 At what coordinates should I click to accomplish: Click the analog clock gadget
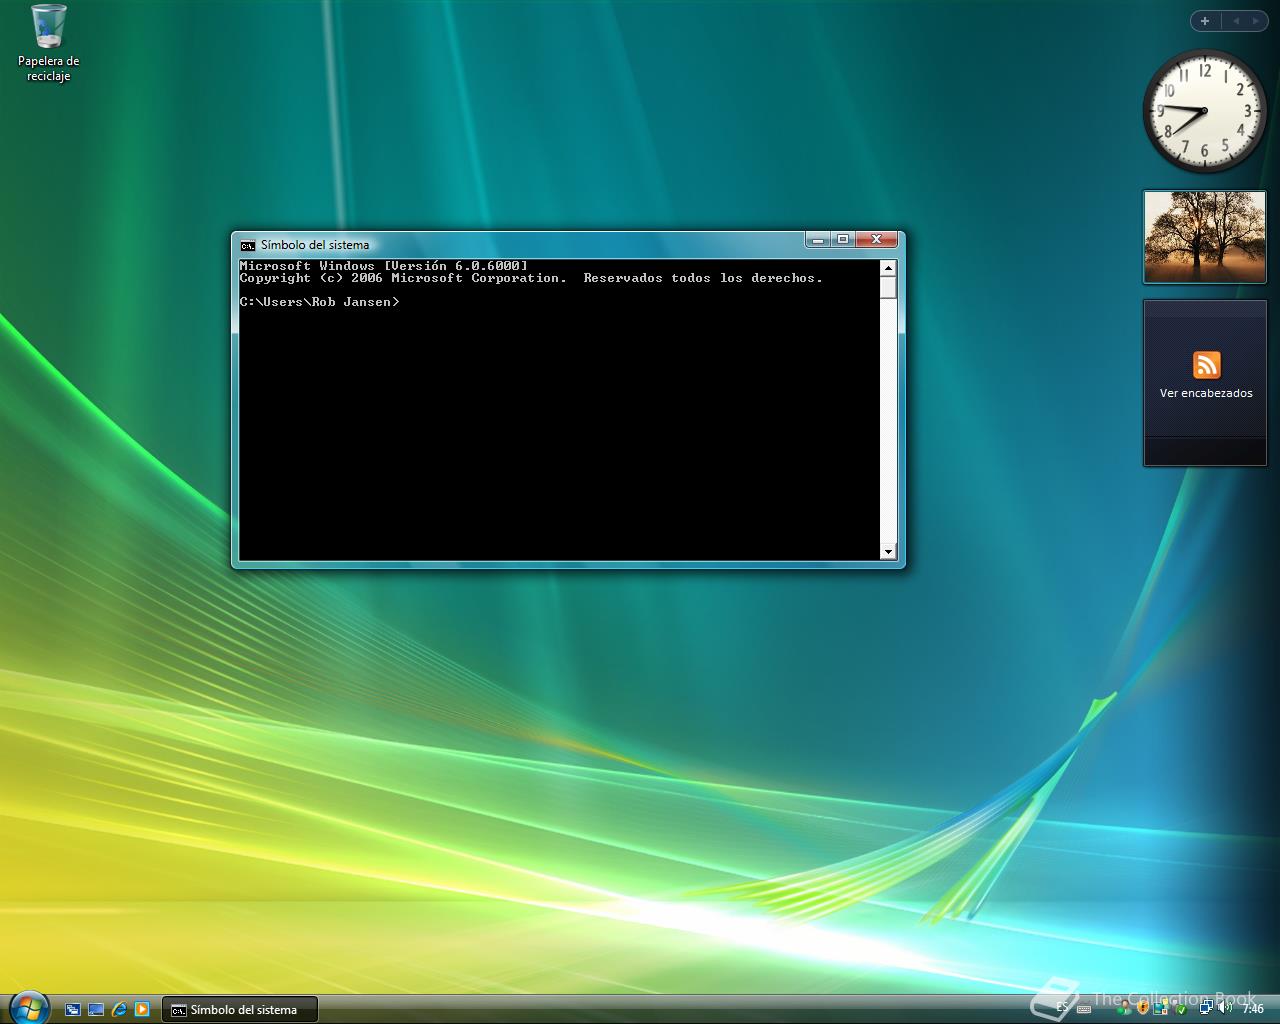[x=1203, y=111]
